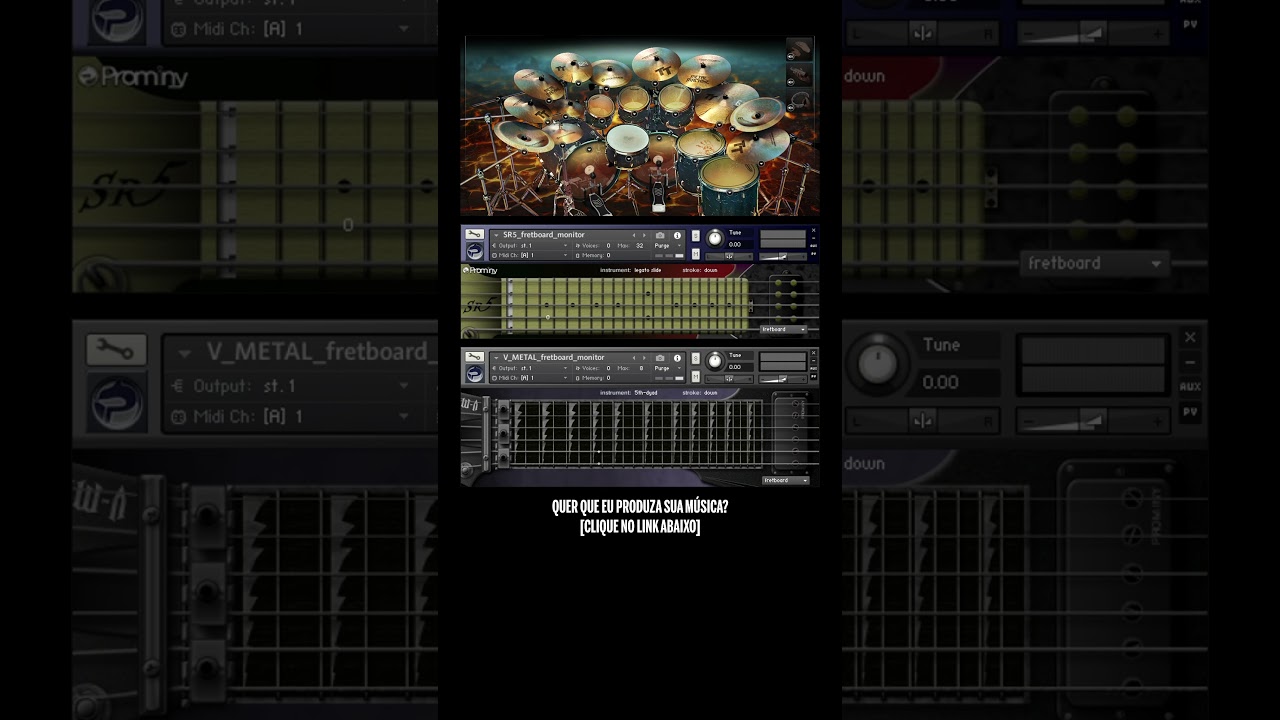Image resolution: width=1280 pixels, height=720 pixels.
Task: Click SR5 'stroke: down' label
Action: [700, 269]
